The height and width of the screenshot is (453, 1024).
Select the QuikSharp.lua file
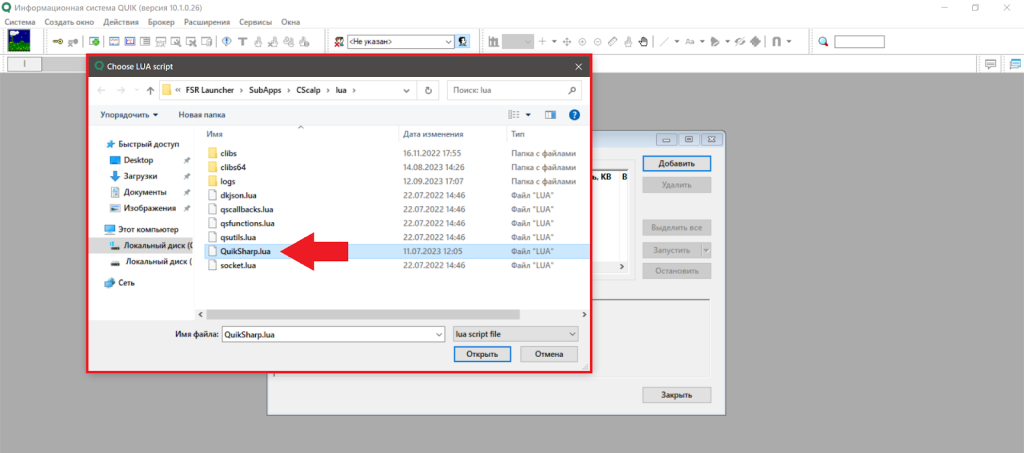246,251
